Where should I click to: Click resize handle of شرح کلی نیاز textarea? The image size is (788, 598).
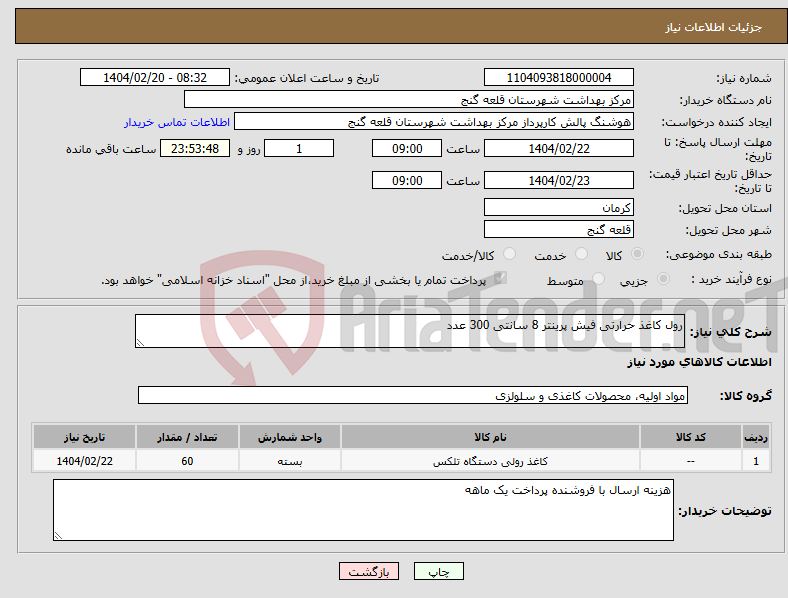[140, 343]
